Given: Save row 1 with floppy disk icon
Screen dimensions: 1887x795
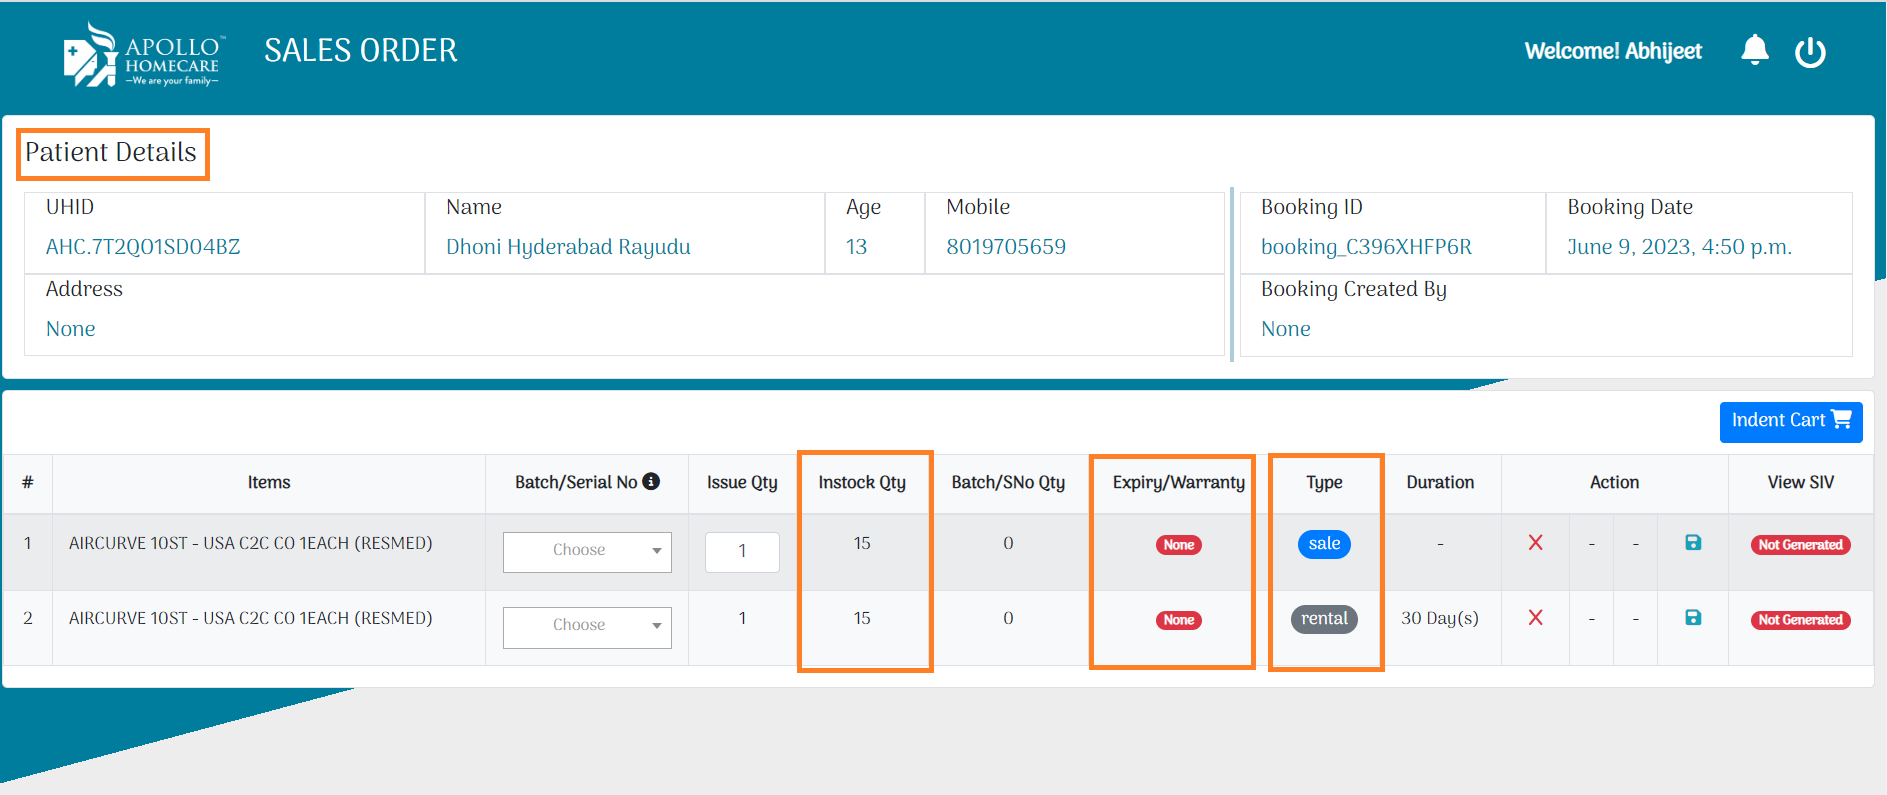Looking at the screenshot, I should 1692,543.
